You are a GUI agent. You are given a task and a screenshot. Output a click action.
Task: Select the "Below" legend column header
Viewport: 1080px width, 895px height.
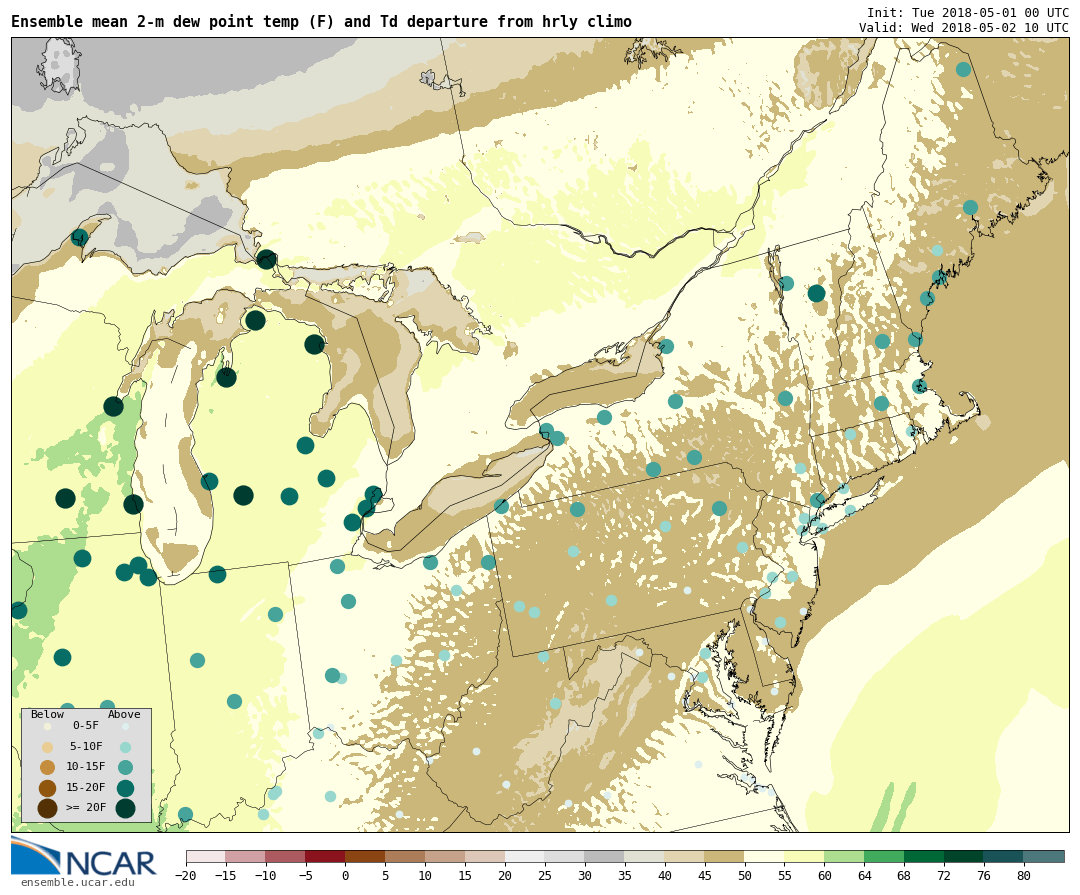tap(47, 714)
